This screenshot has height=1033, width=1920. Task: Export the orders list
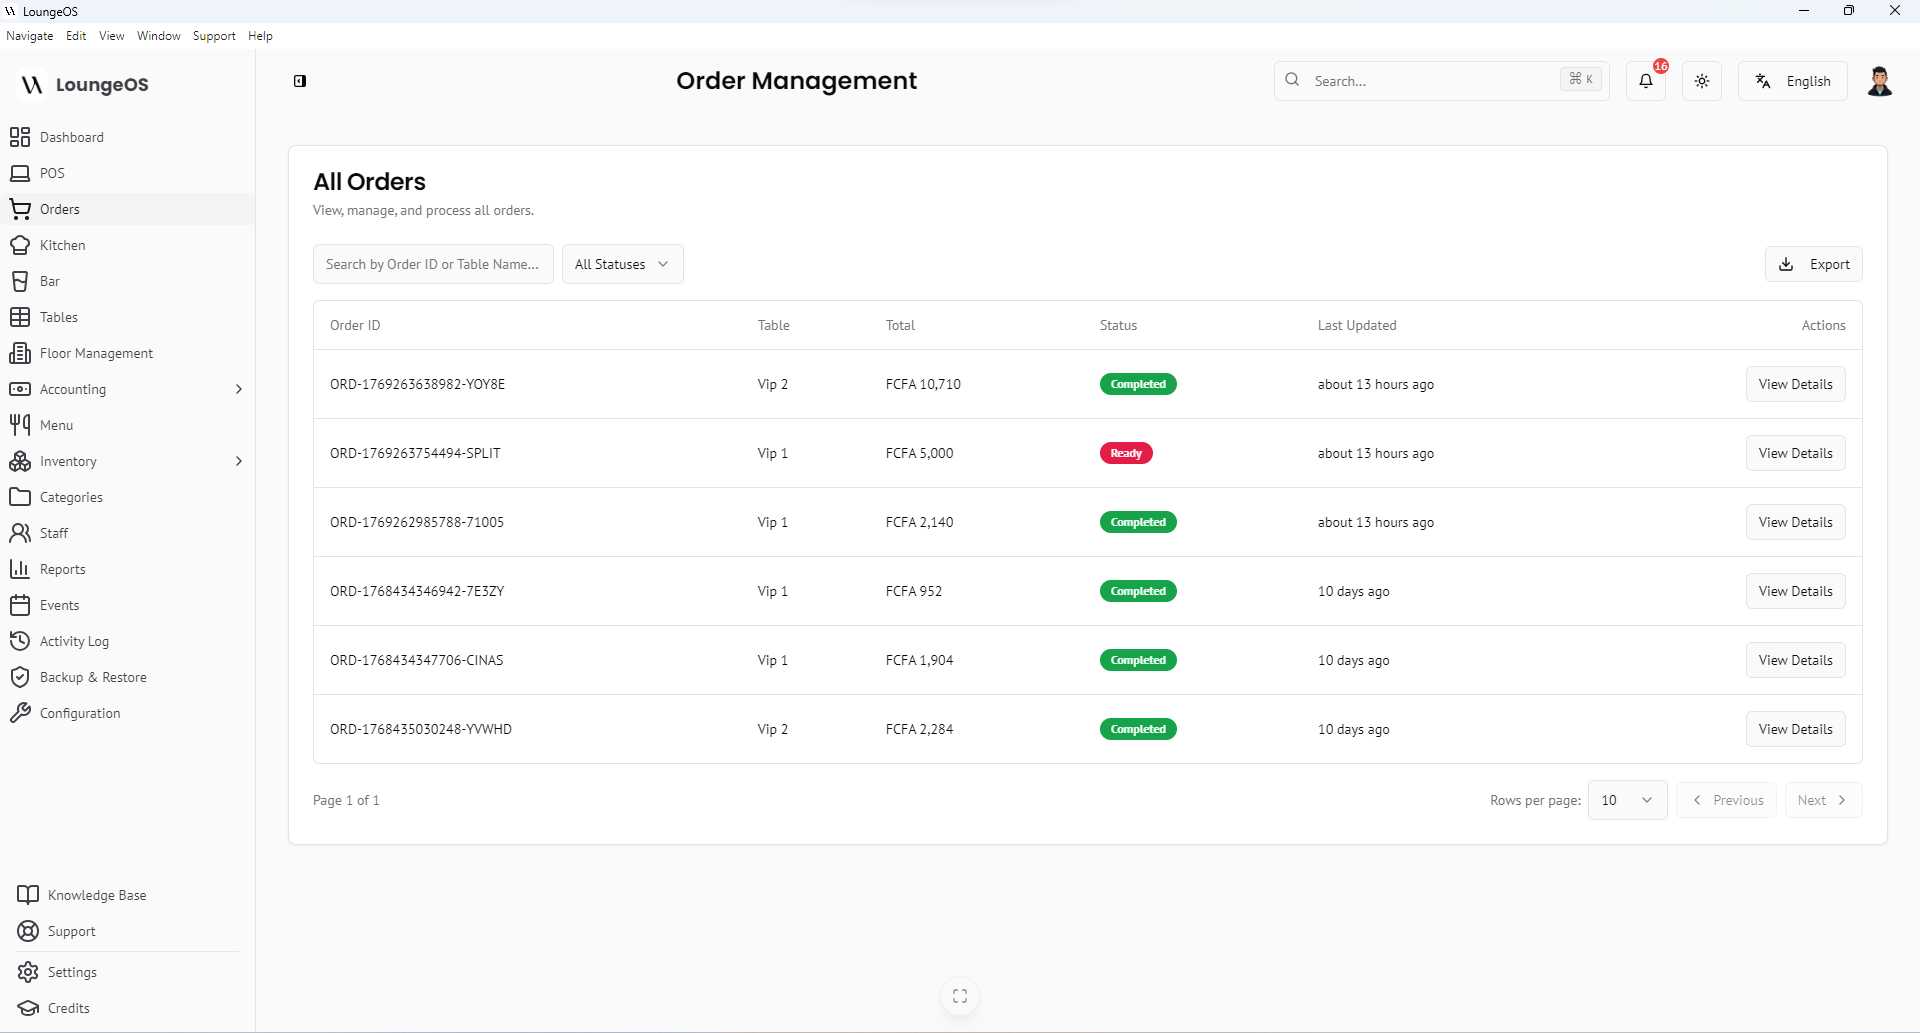[1813, 264]
